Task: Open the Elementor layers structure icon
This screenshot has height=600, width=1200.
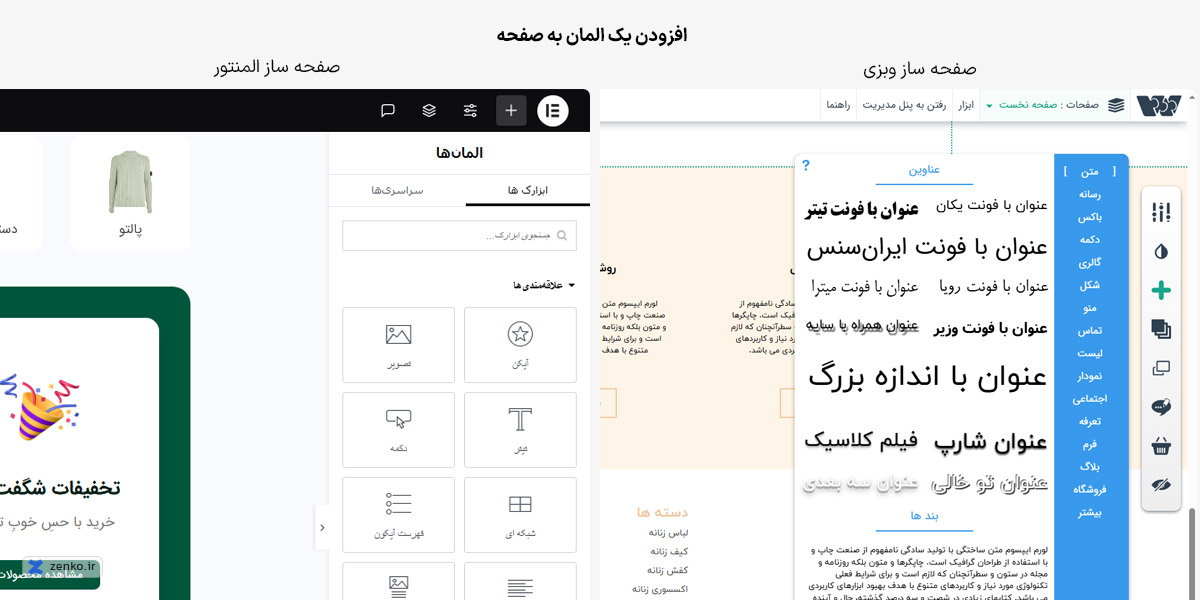Action: click(x=429, y=110)
